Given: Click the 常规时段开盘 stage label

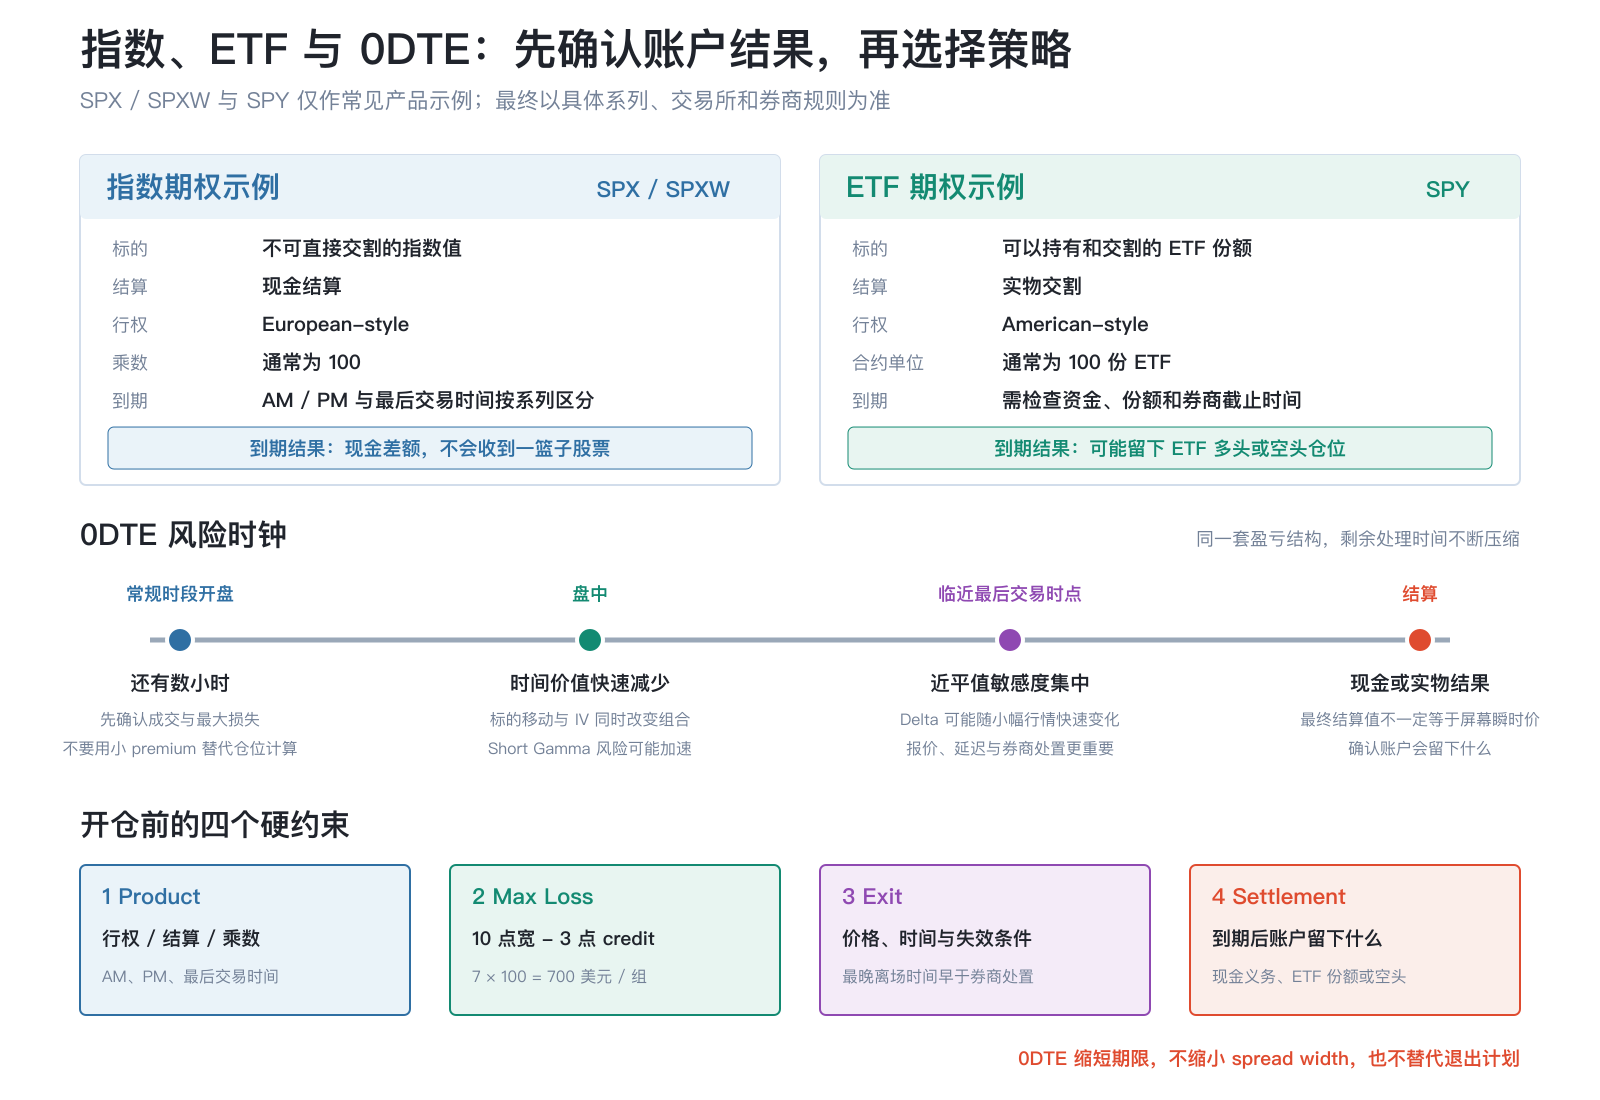Looking at the screenshot, I should pyautogui.click(x=180, y=594).
